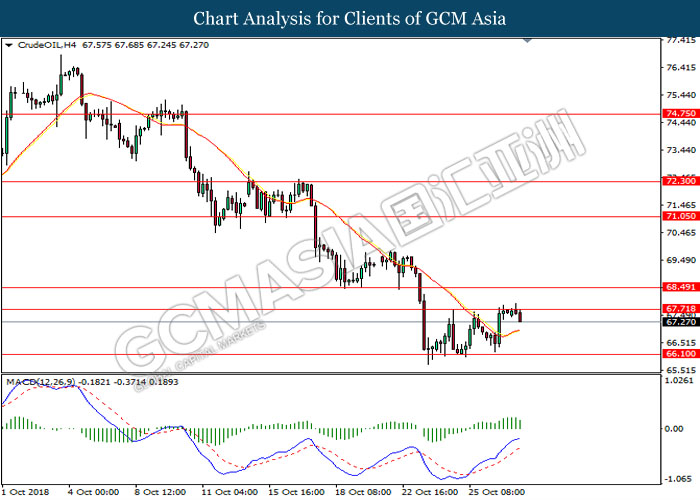700x500 pixels.
Task: Select the 72.300 price level label
Action: click(681, 181)
